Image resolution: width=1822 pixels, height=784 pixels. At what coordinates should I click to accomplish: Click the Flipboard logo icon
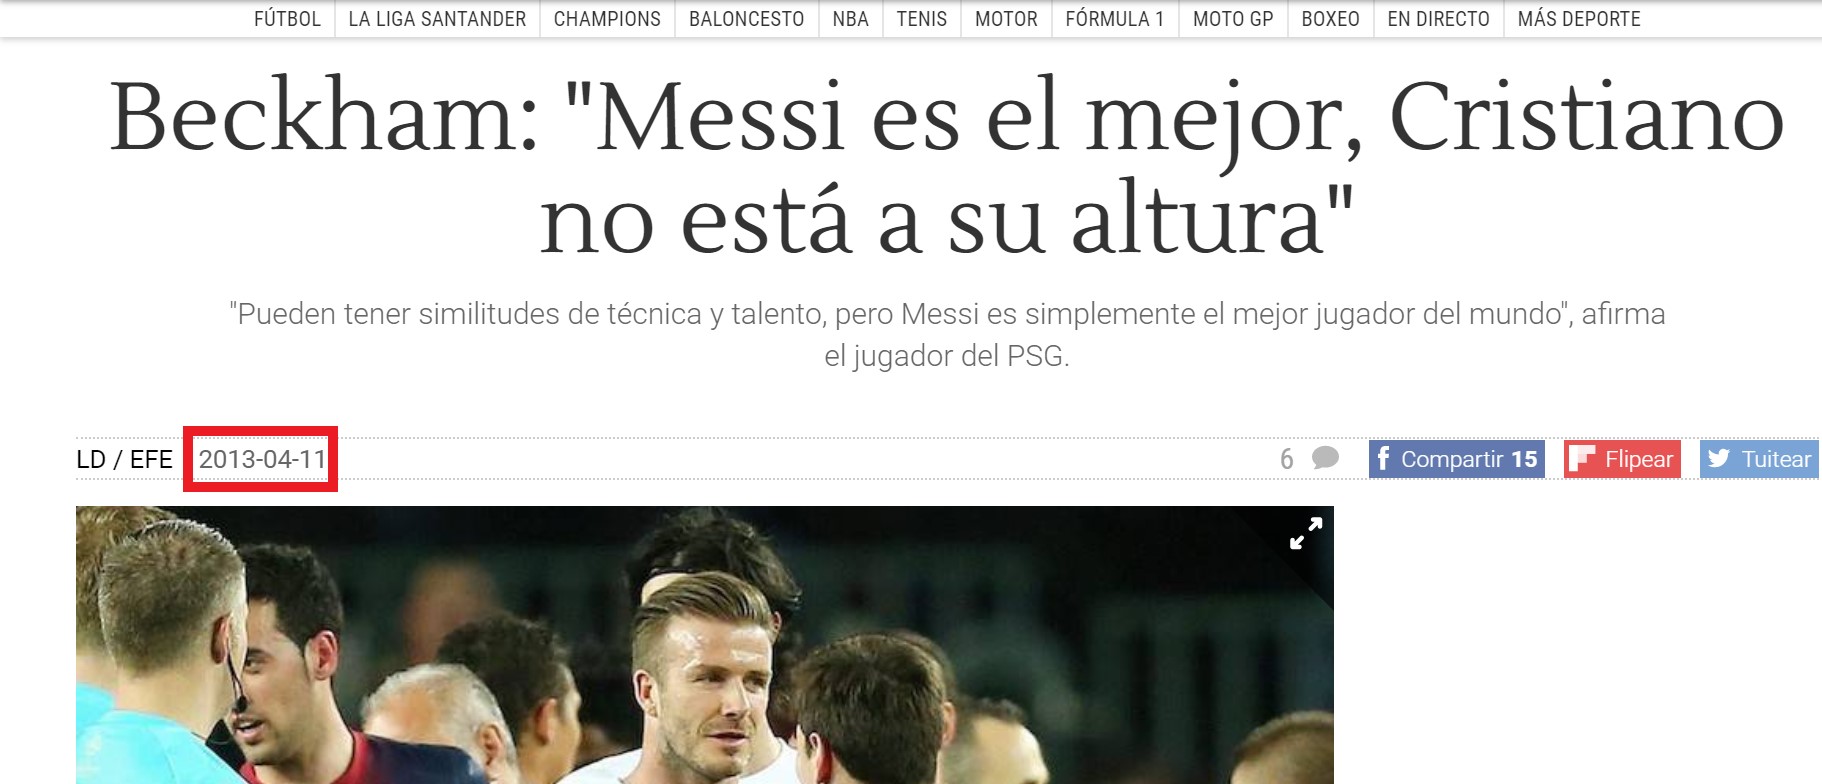pyautogui.click(x=1581, y=459)
